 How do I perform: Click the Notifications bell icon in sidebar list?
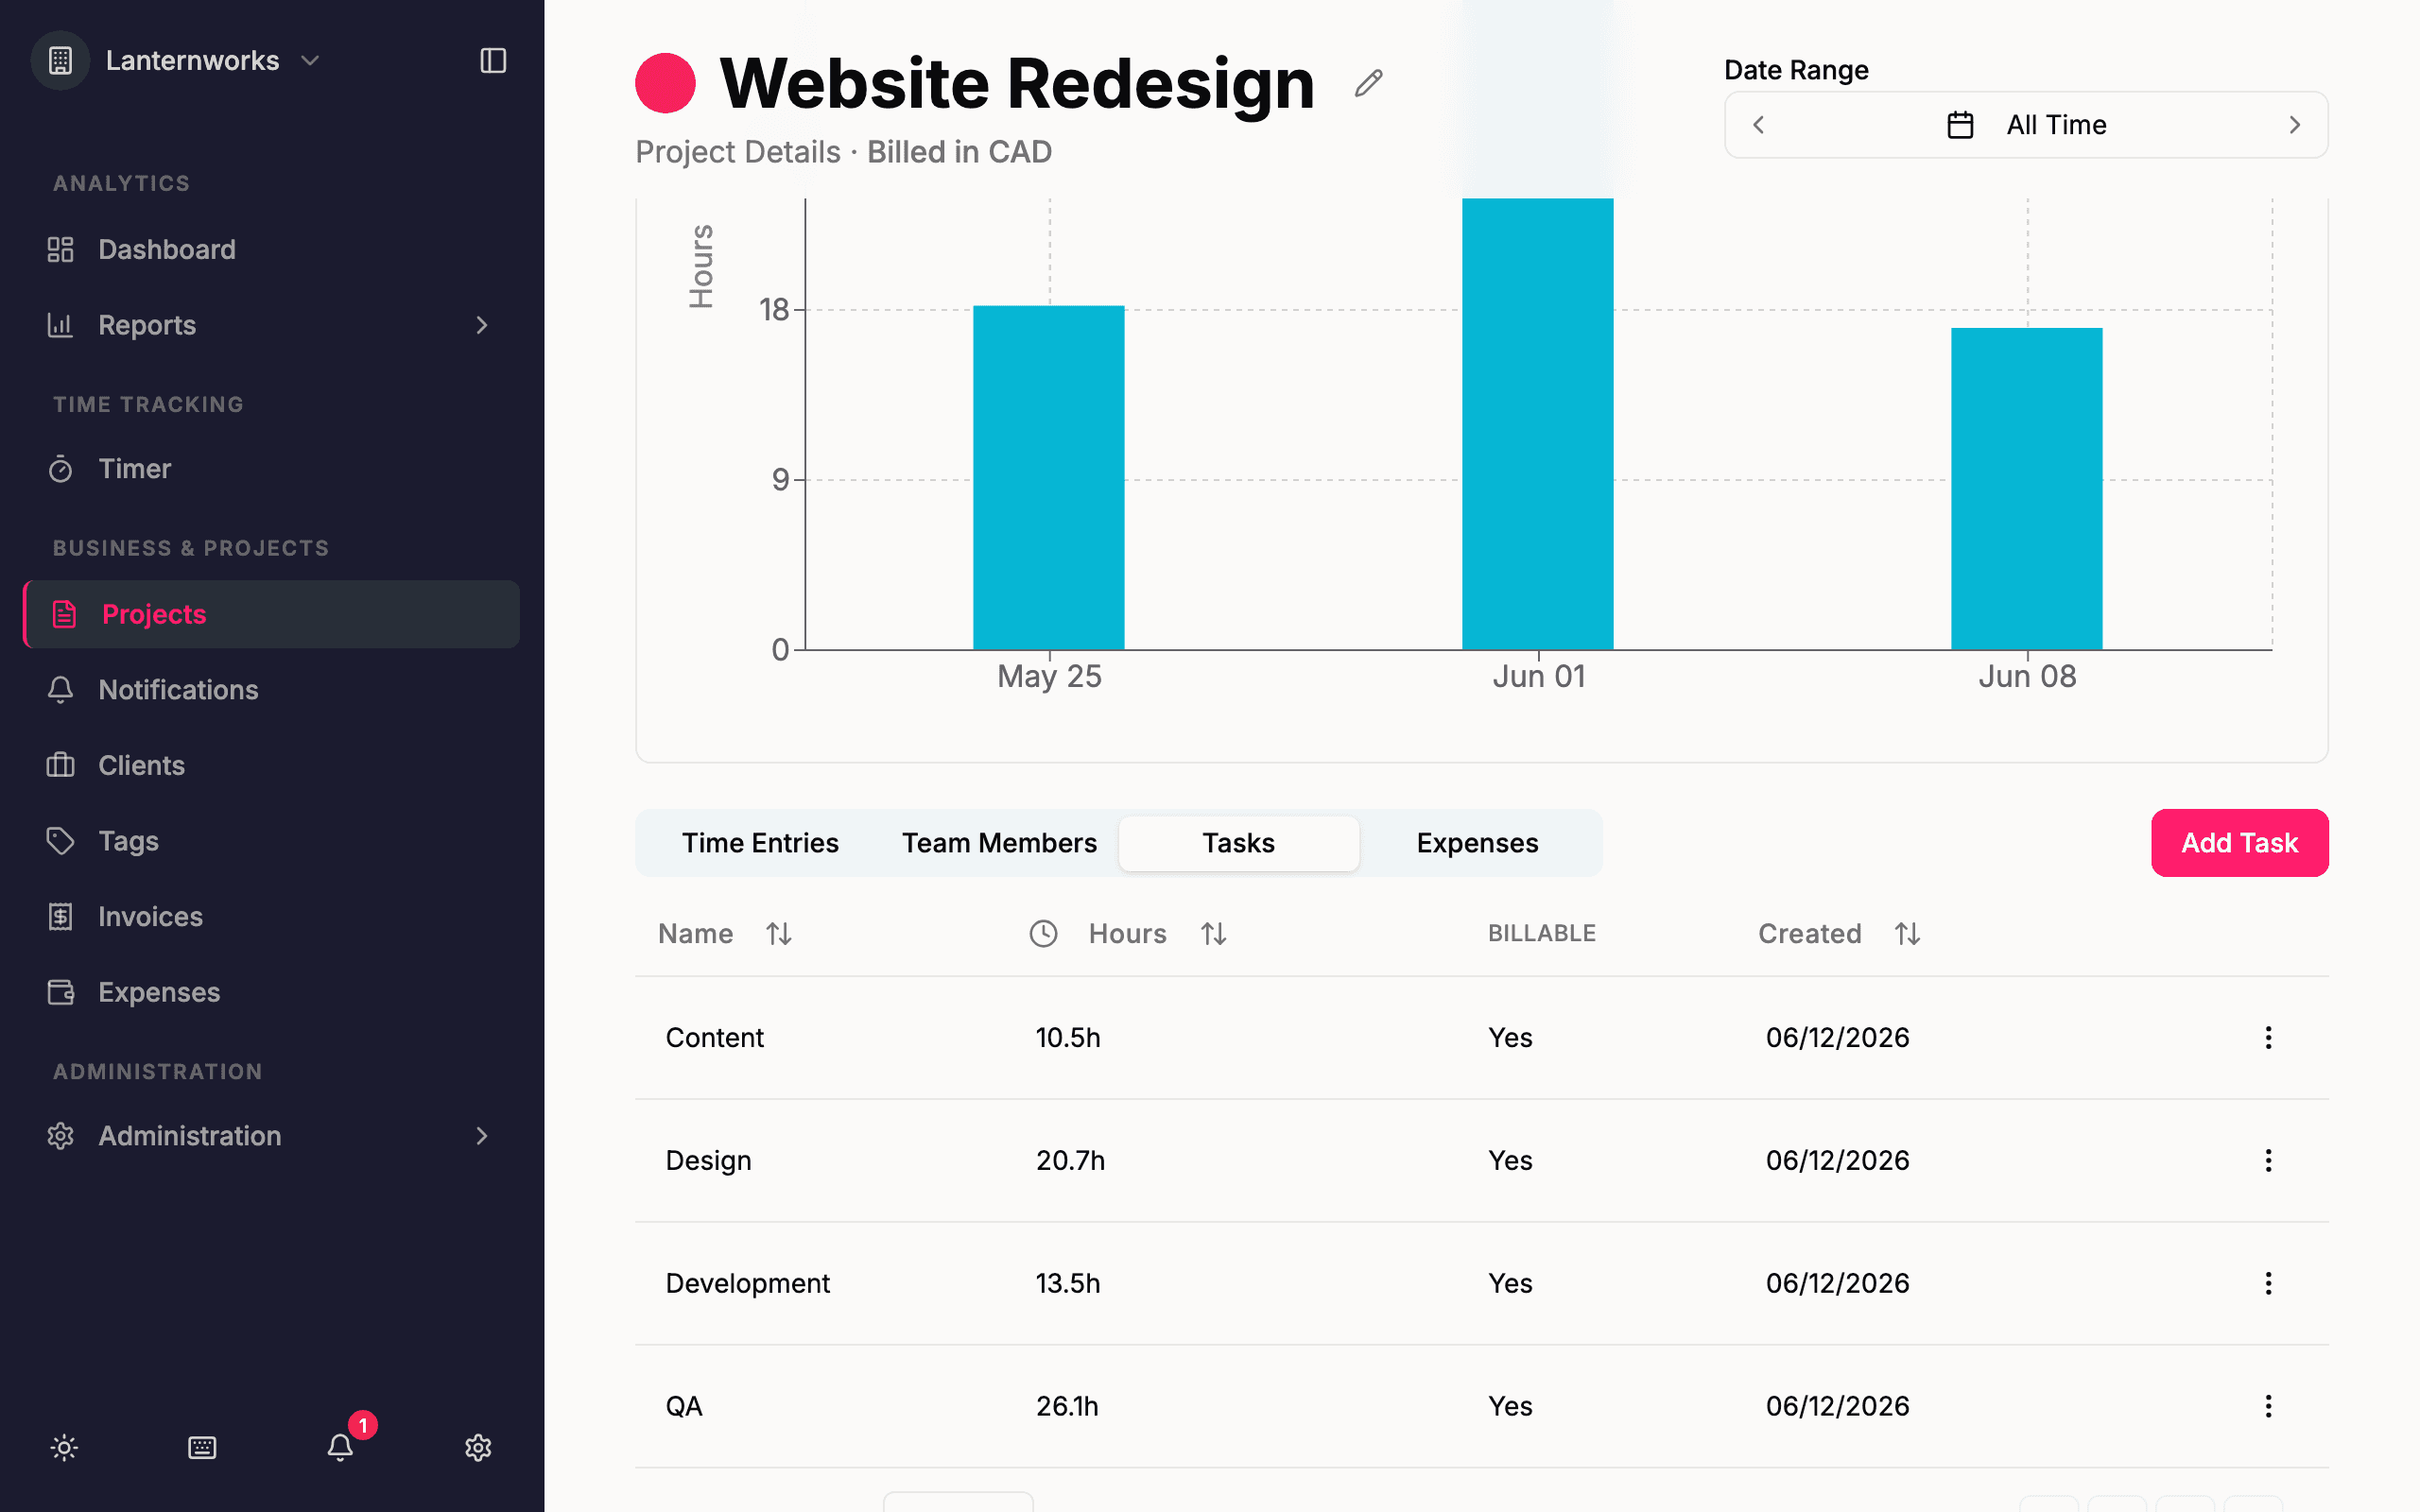pyautogui.click(x=61, y=690)
